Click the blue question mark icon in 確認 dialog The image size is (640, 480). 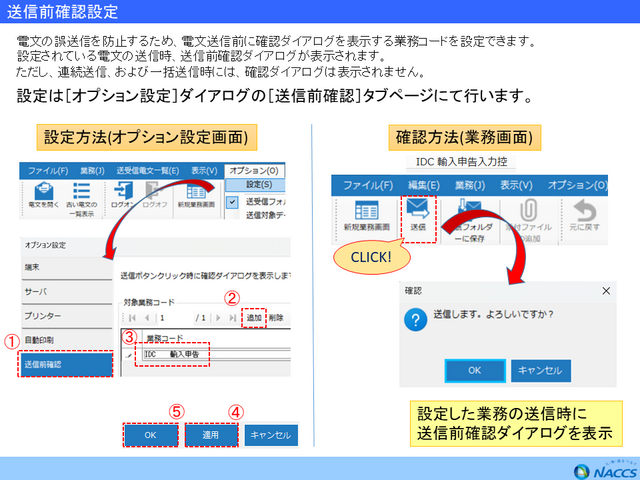click(x=416, y=320)
